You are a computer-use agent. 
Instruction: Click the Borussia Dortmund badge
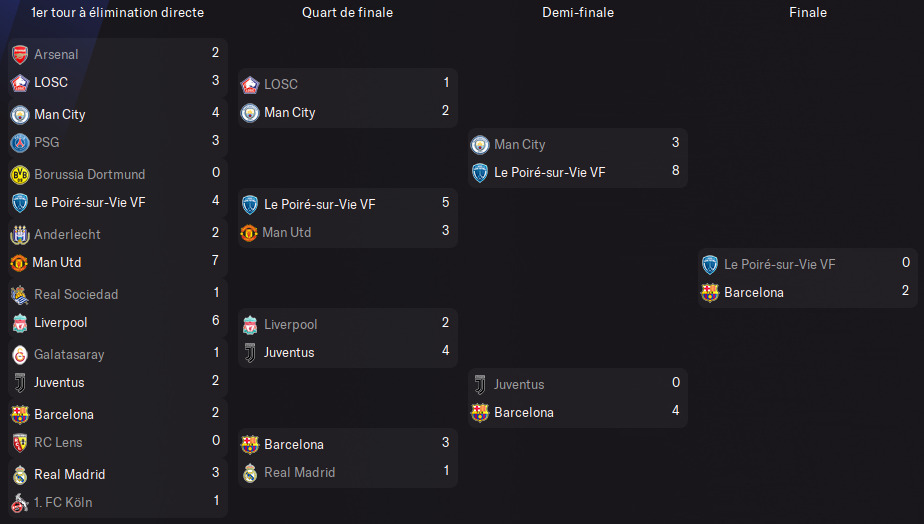20,174
